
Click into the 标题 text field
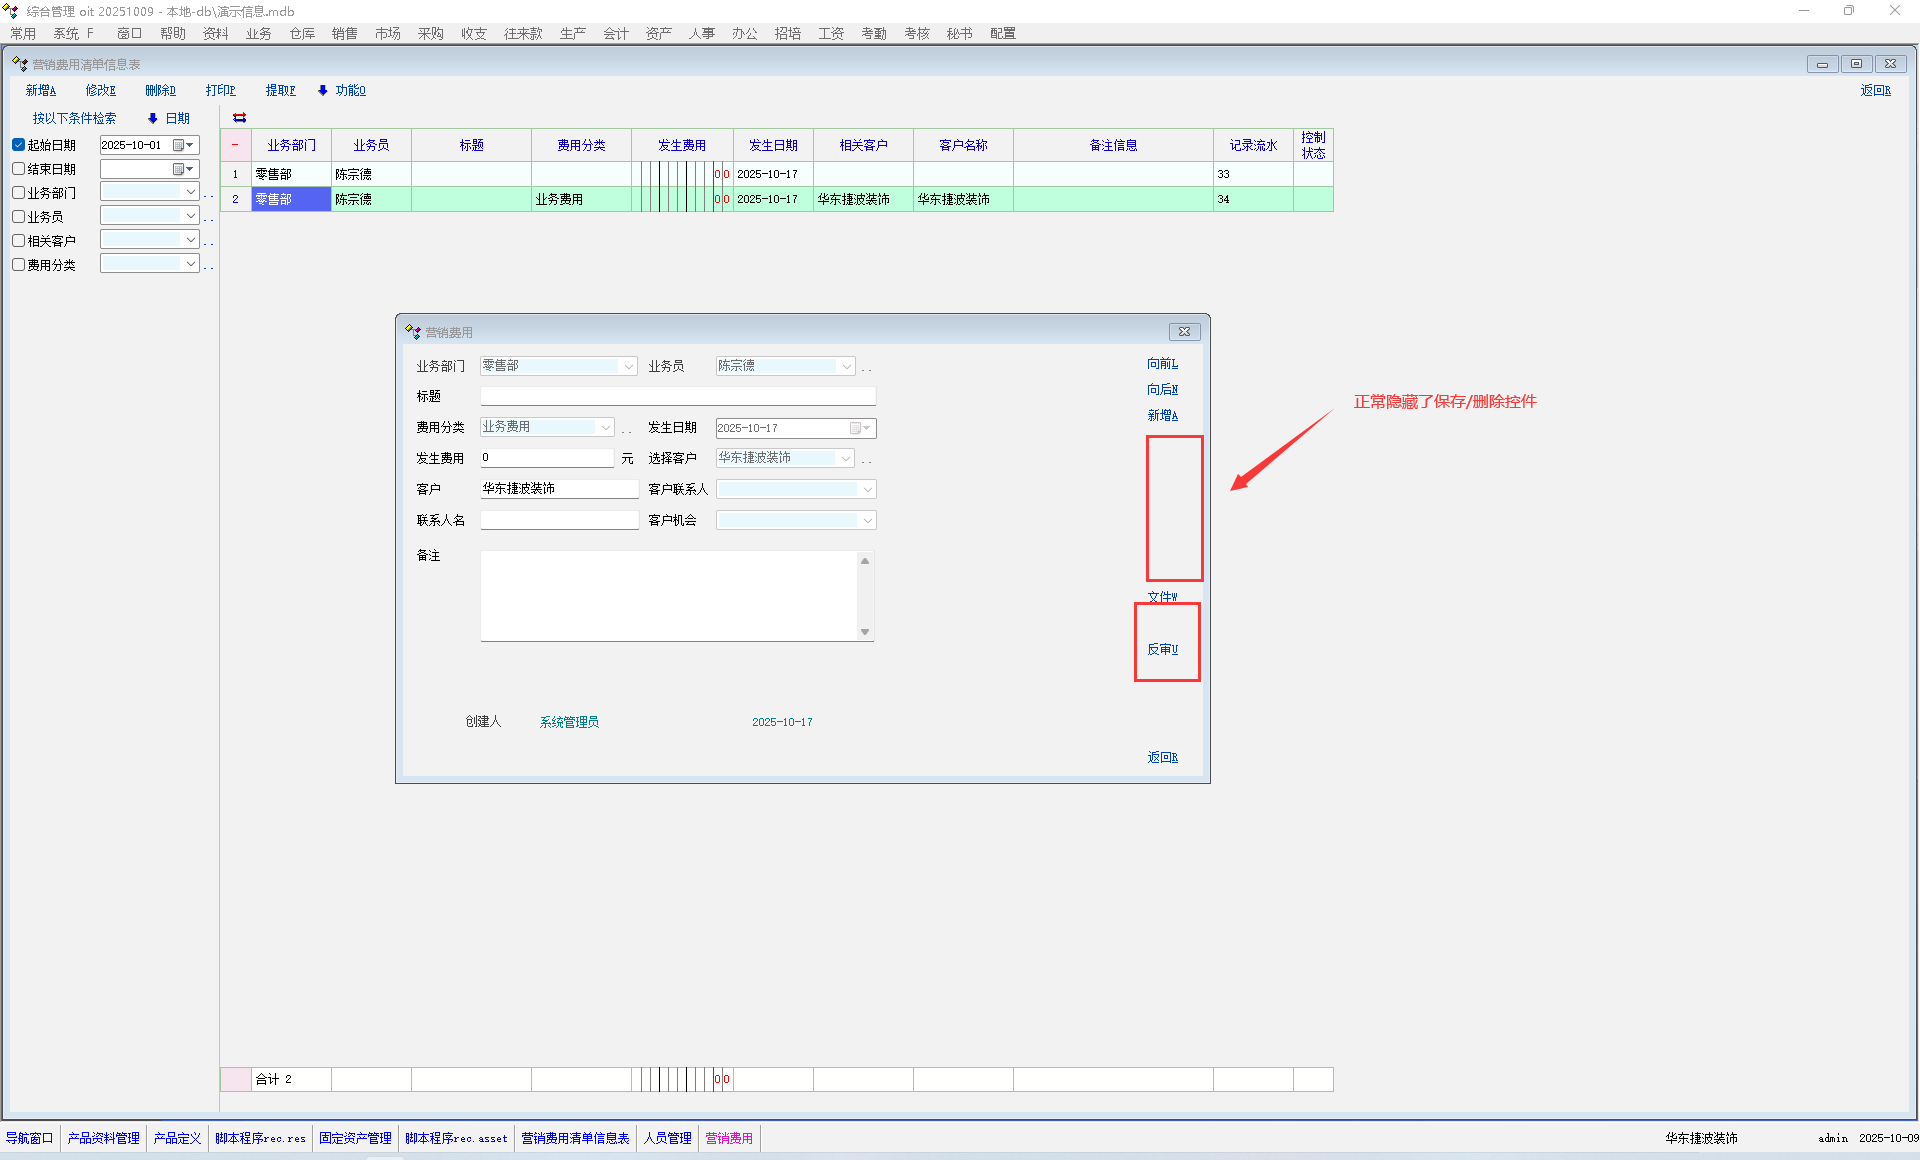pos(677,396)
